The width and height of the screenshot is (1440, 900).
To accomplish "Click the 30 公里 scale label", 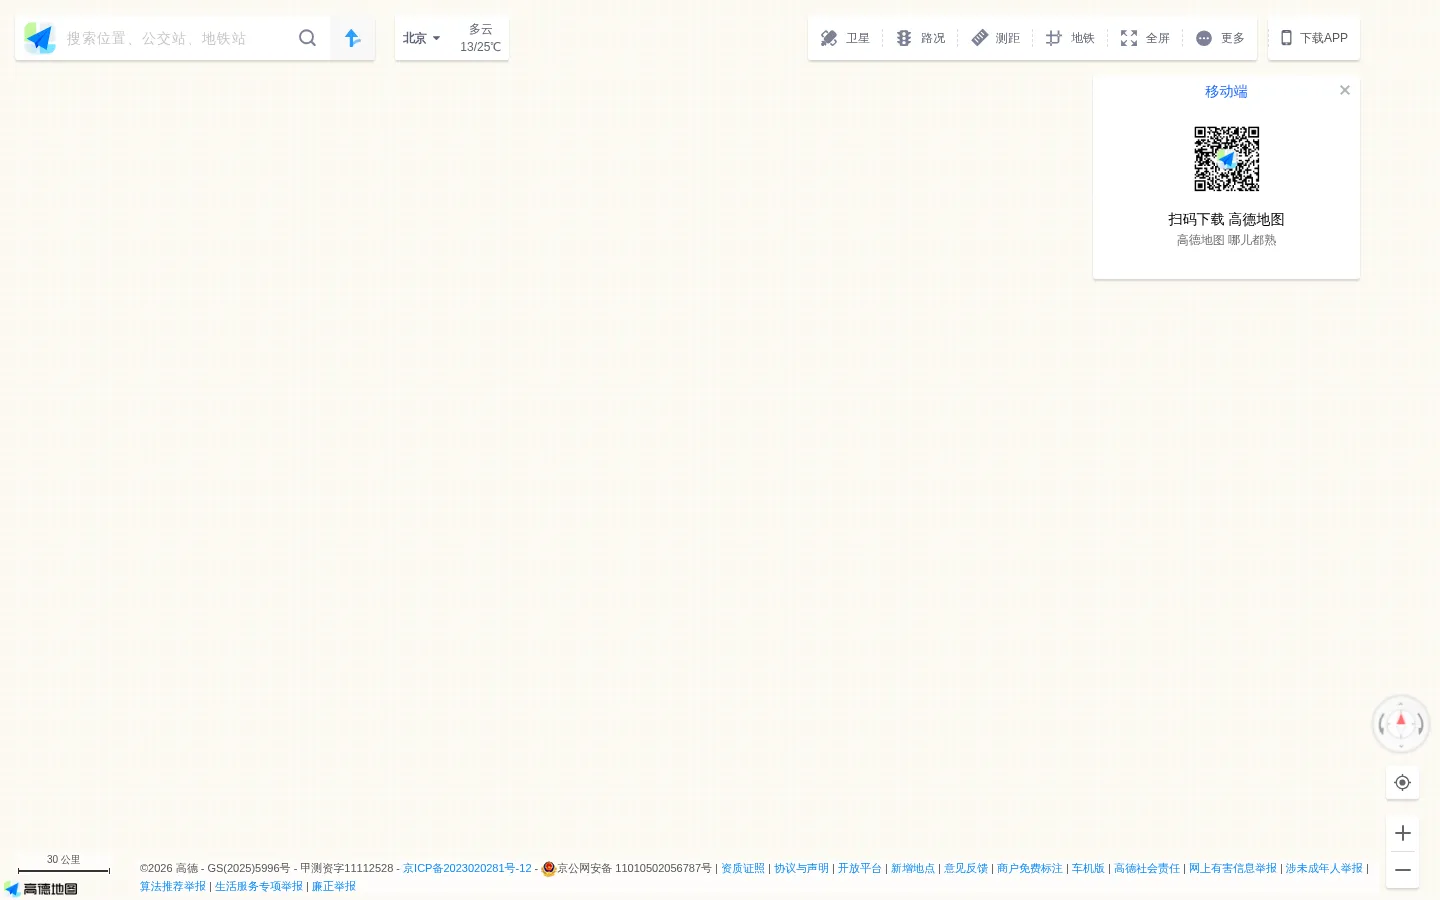I will (x=63, y=859).
